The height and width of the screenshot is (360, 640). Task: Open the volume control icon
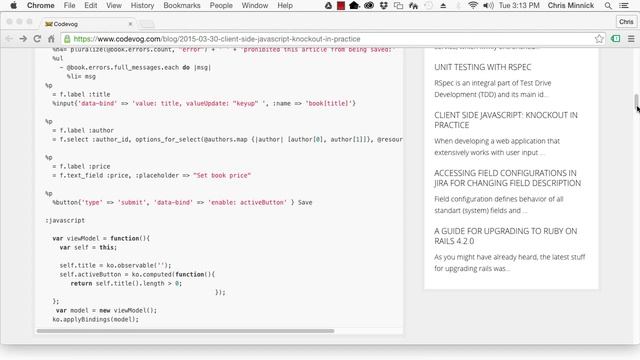tap(488, 5)
